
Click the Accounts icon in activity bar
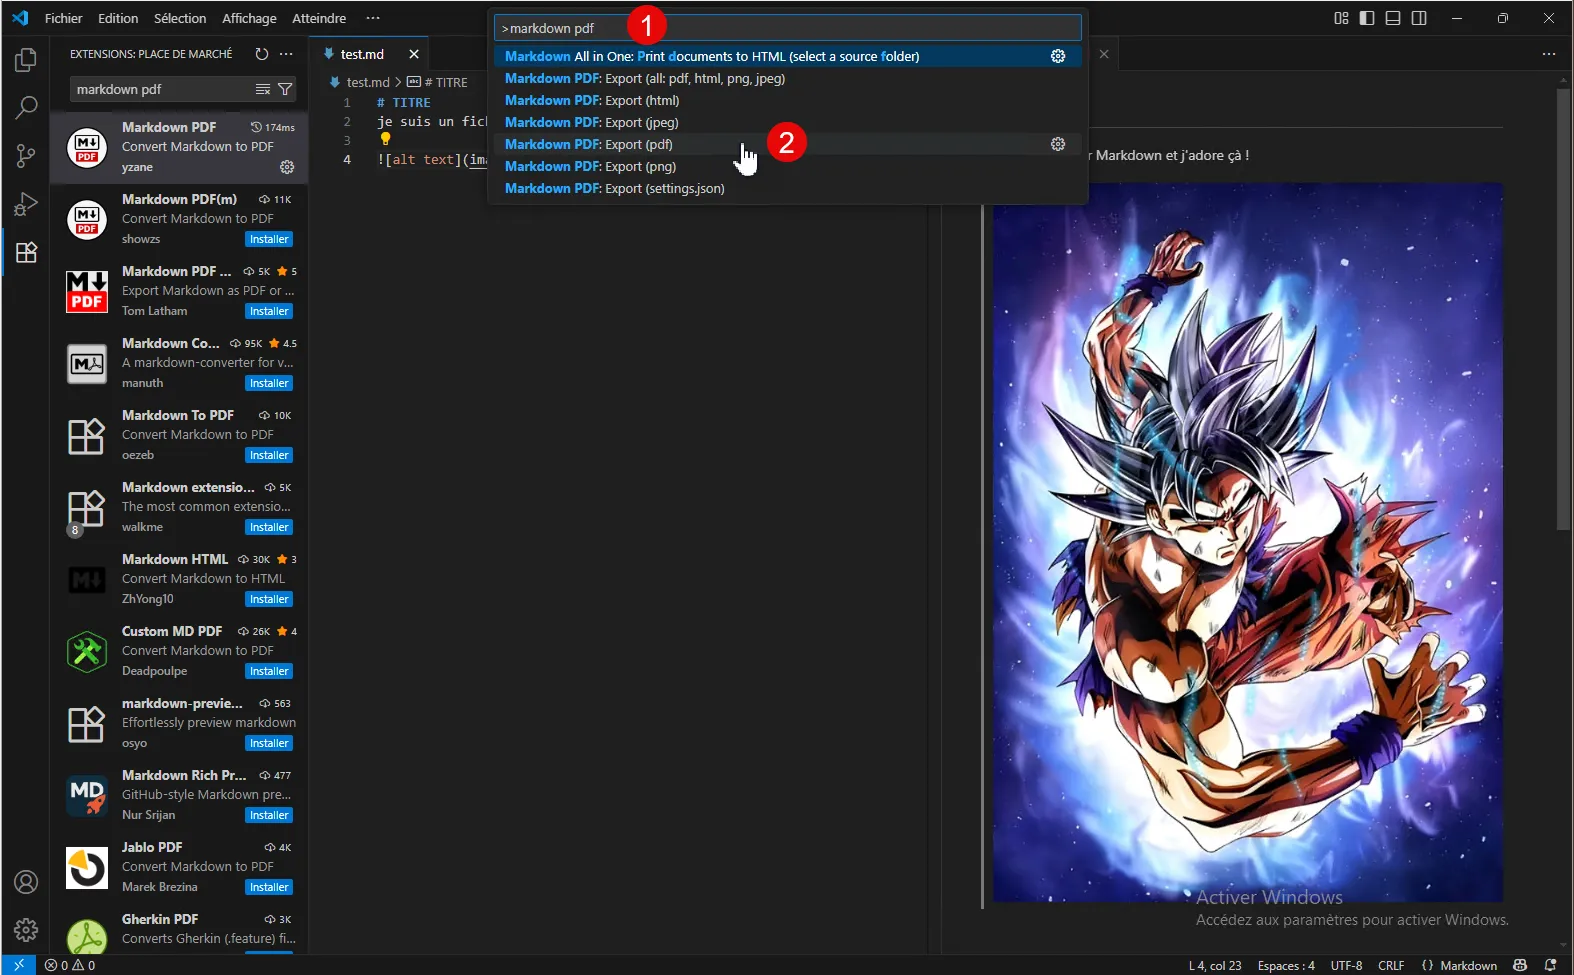click(26, 882)
